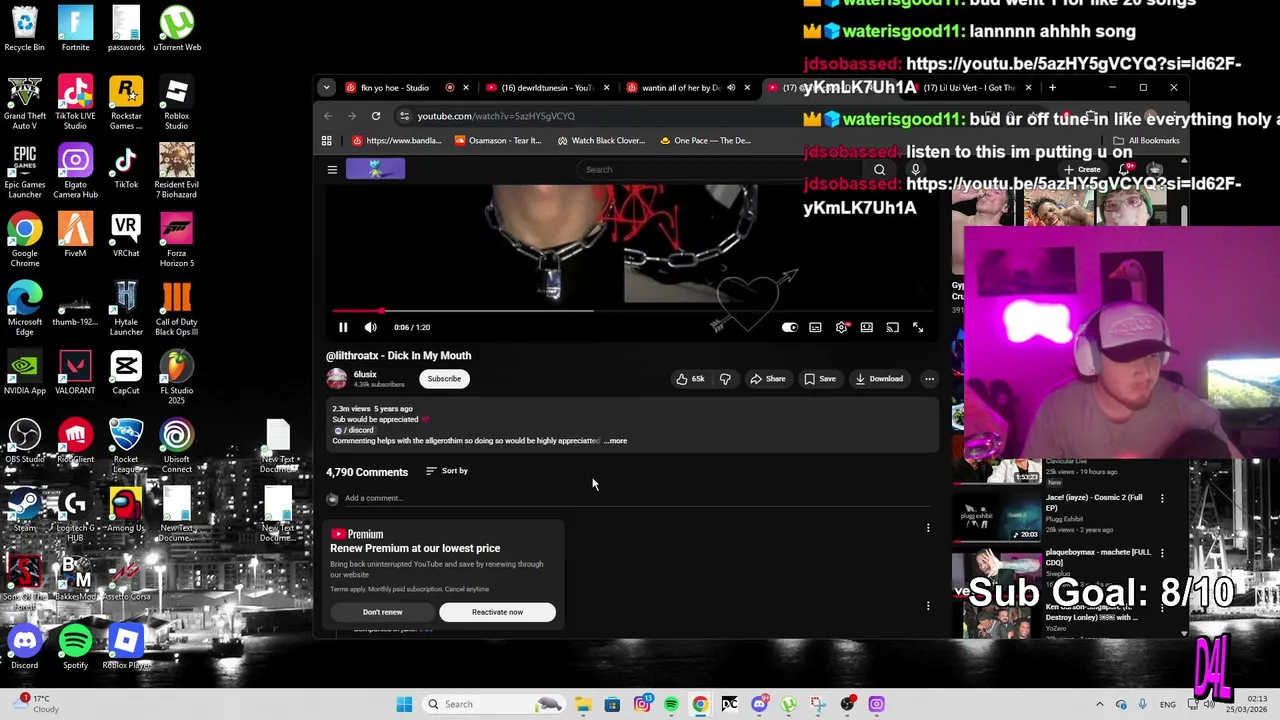Open the Sort by comments dropdown

pyautogui.click(x=447, y=471)
